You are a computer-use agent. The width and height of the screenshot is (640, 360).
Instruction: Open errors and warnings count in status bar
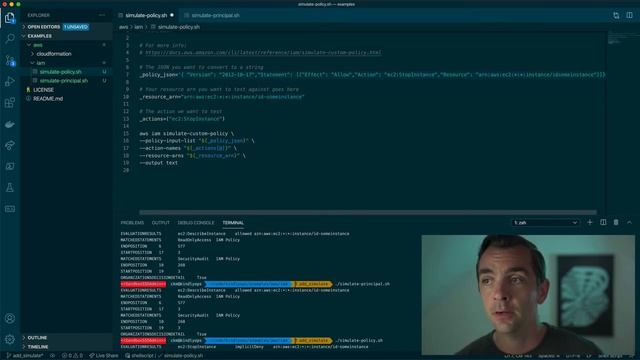click(72, 356)
